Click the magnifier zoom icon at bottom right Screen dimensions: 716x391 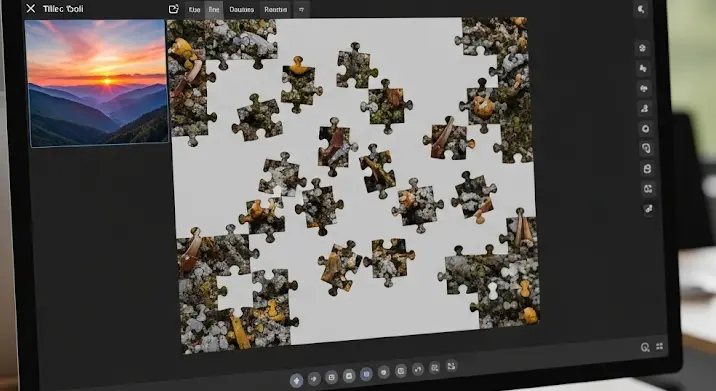tap(645, 347)
